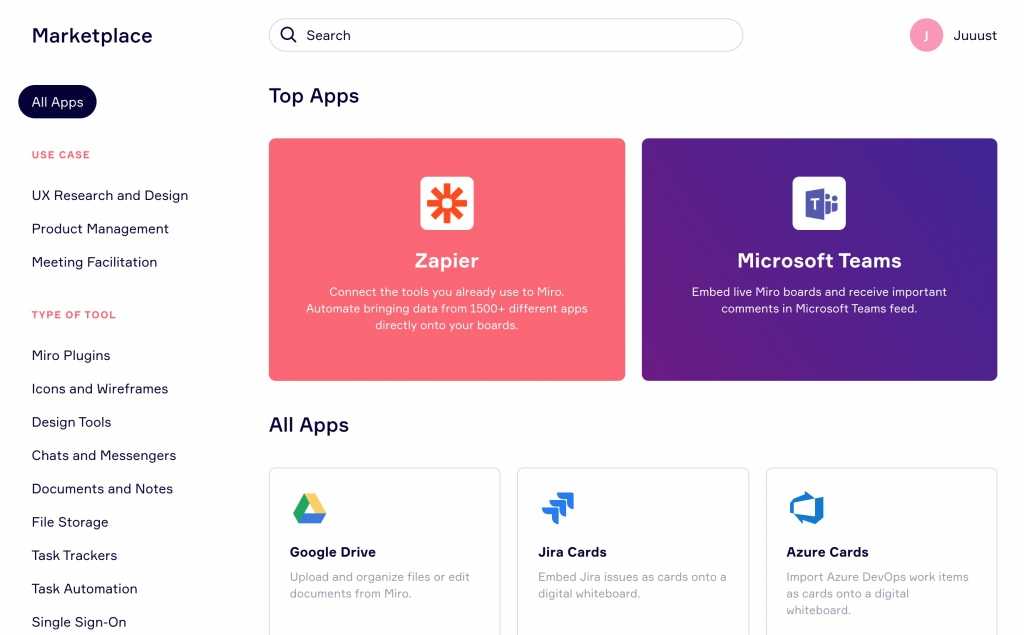This screenshot has width=1024, height=635.
Task: Go to Meeting Facilitation category
Action: (94, 262)
